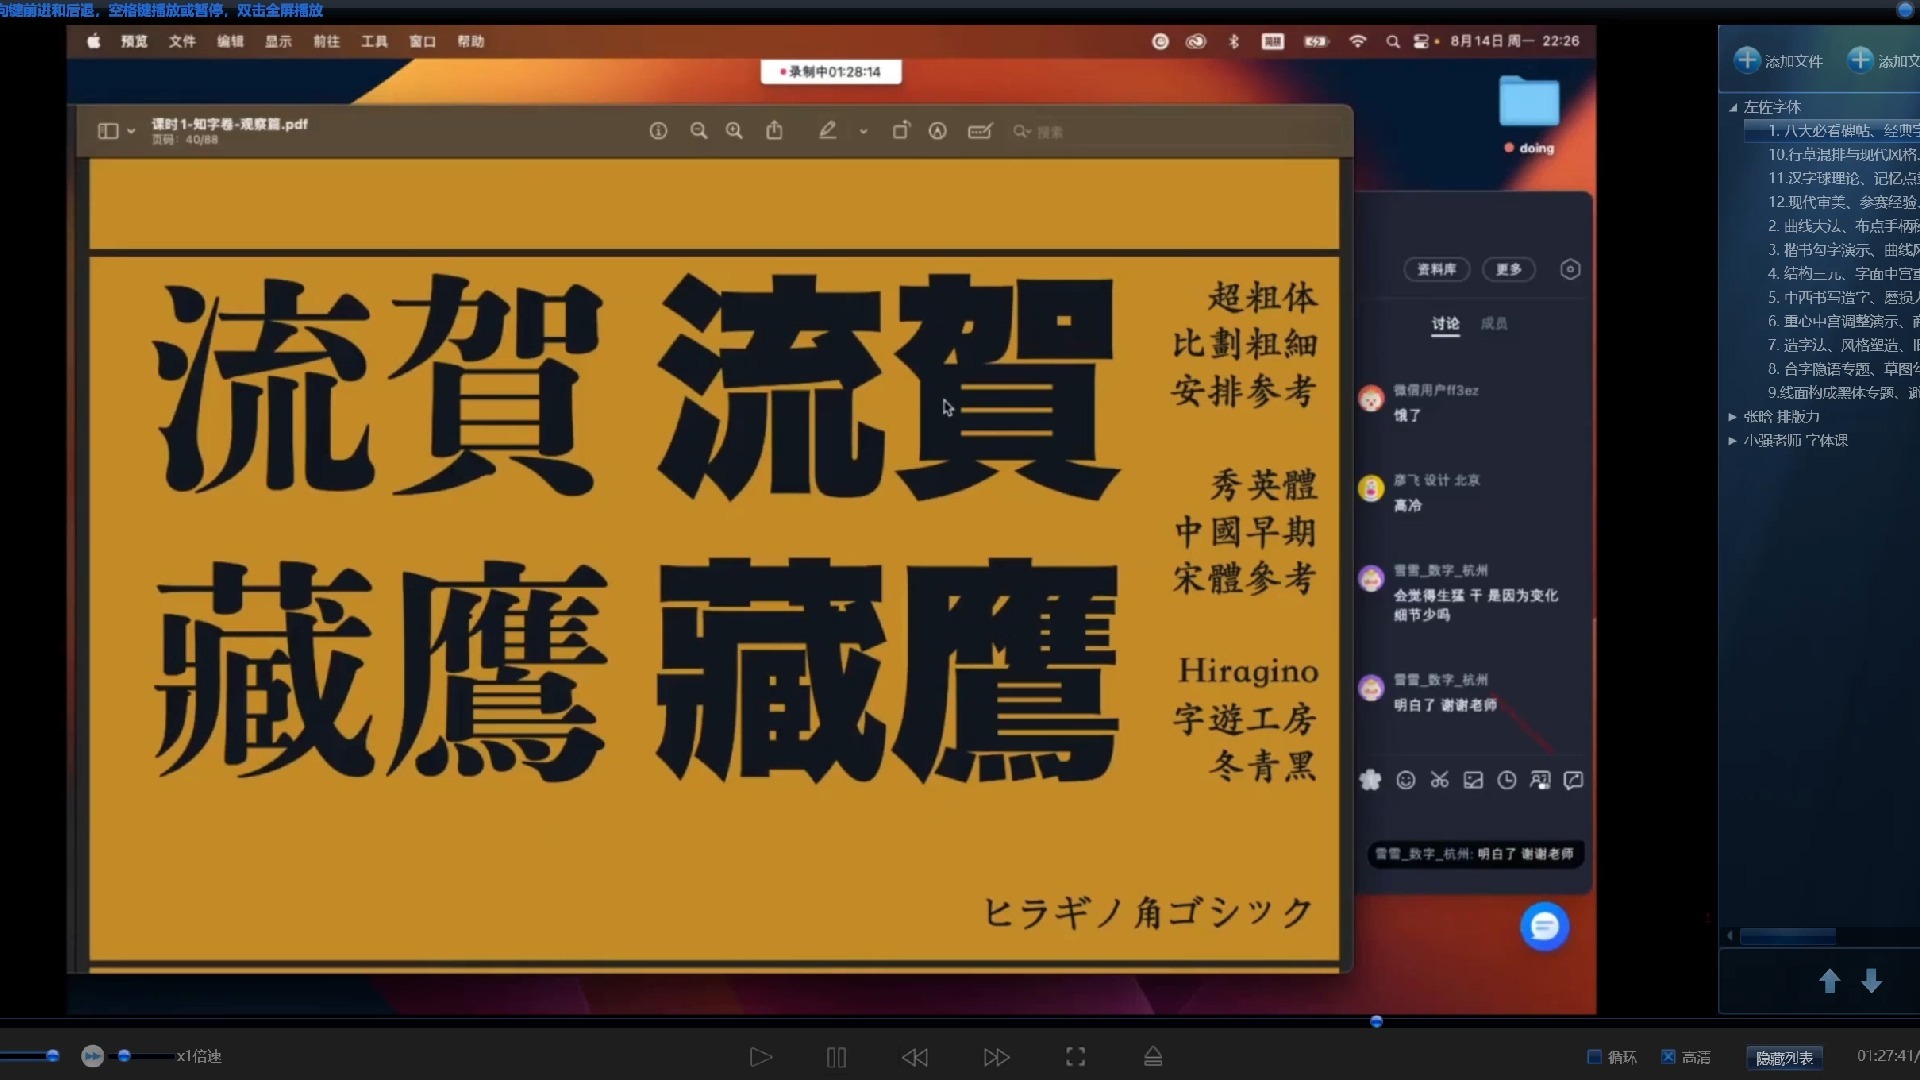Click the rewind button

tap(914, 1057)
